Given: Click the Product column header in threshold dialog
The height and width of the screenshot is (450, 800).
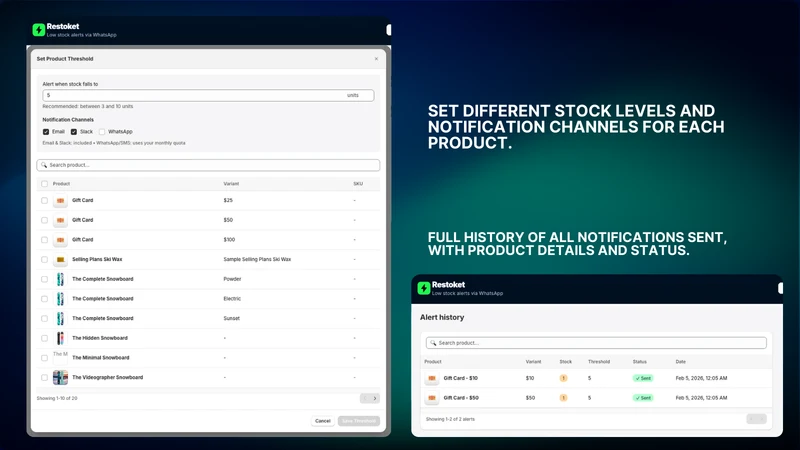Looking at the screenshot, I should pos(61,184).
